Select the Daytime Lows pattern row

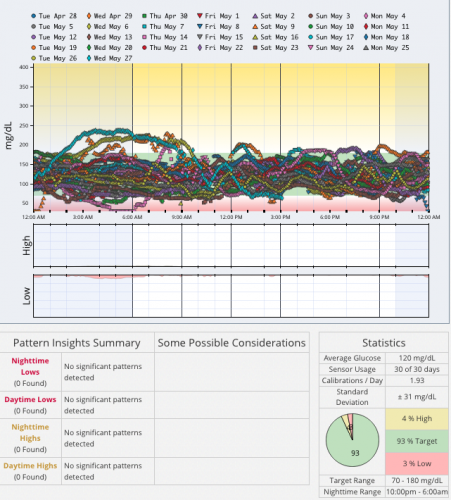[x=155, y=405]
